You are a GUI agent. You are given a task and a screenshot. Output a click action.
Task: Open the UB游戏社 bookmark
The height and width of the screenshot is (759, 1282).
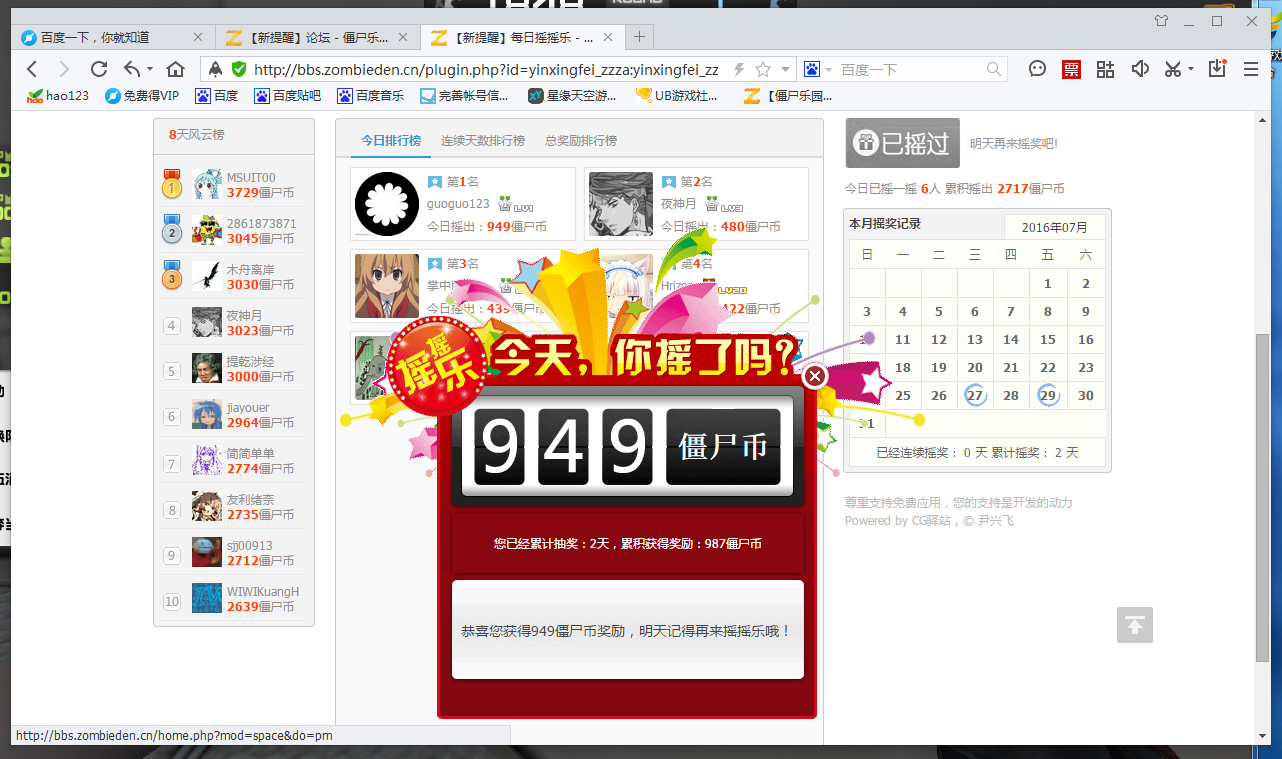tap(677, 96)
